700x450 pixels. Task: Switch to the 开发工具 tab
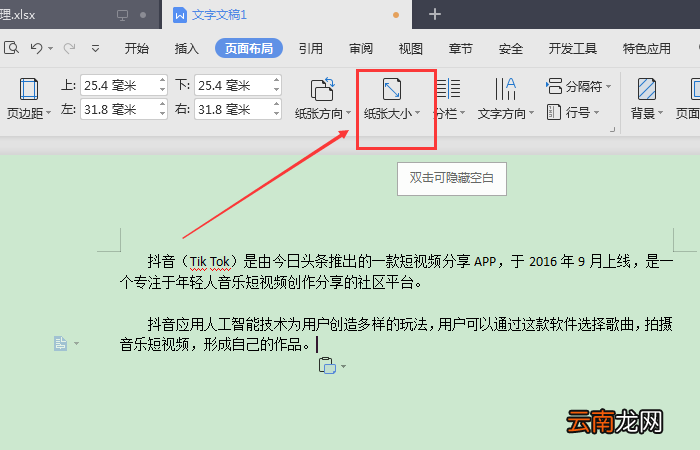coord(573,48)
